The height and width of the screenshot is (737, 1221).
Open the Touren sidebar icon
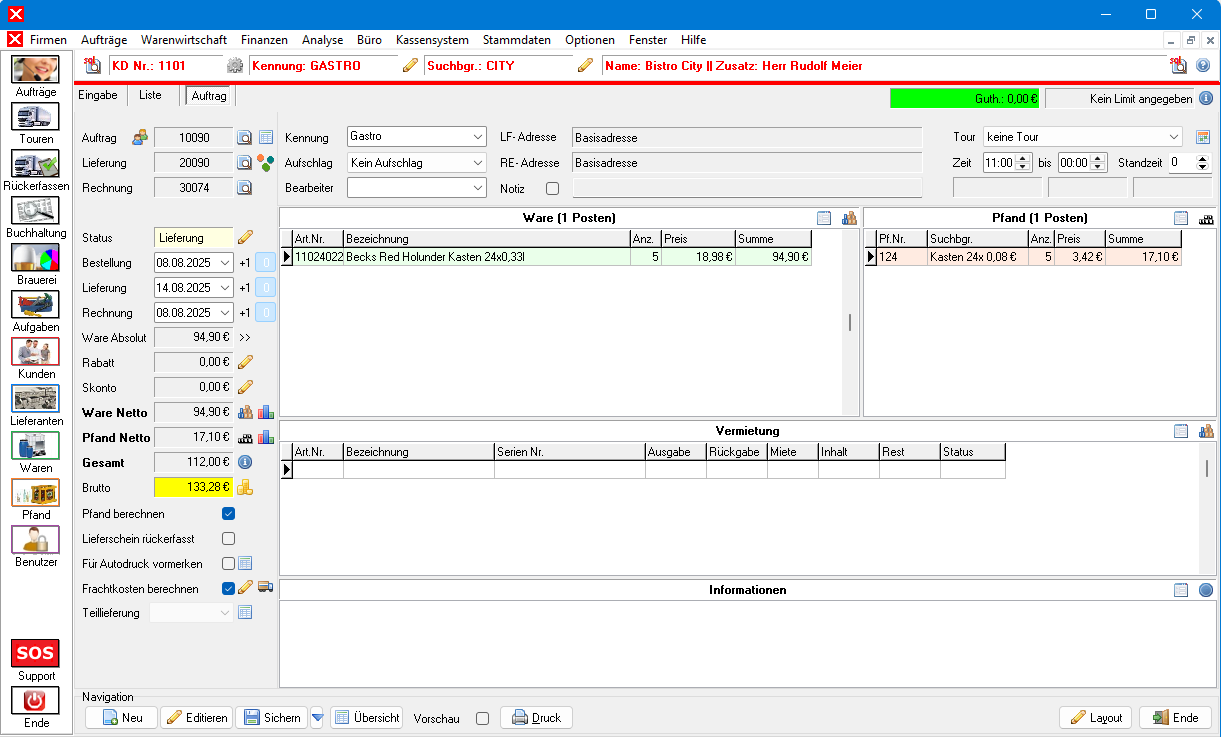[36, 117]
